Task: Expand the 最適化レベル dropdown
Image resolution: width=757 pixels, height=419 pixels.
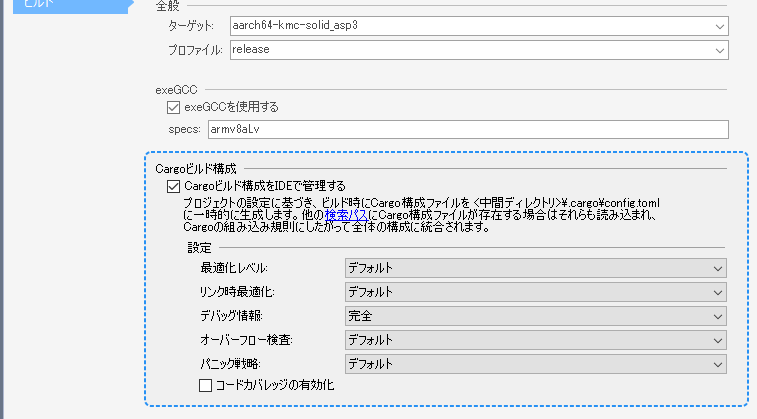Action: 534,268
